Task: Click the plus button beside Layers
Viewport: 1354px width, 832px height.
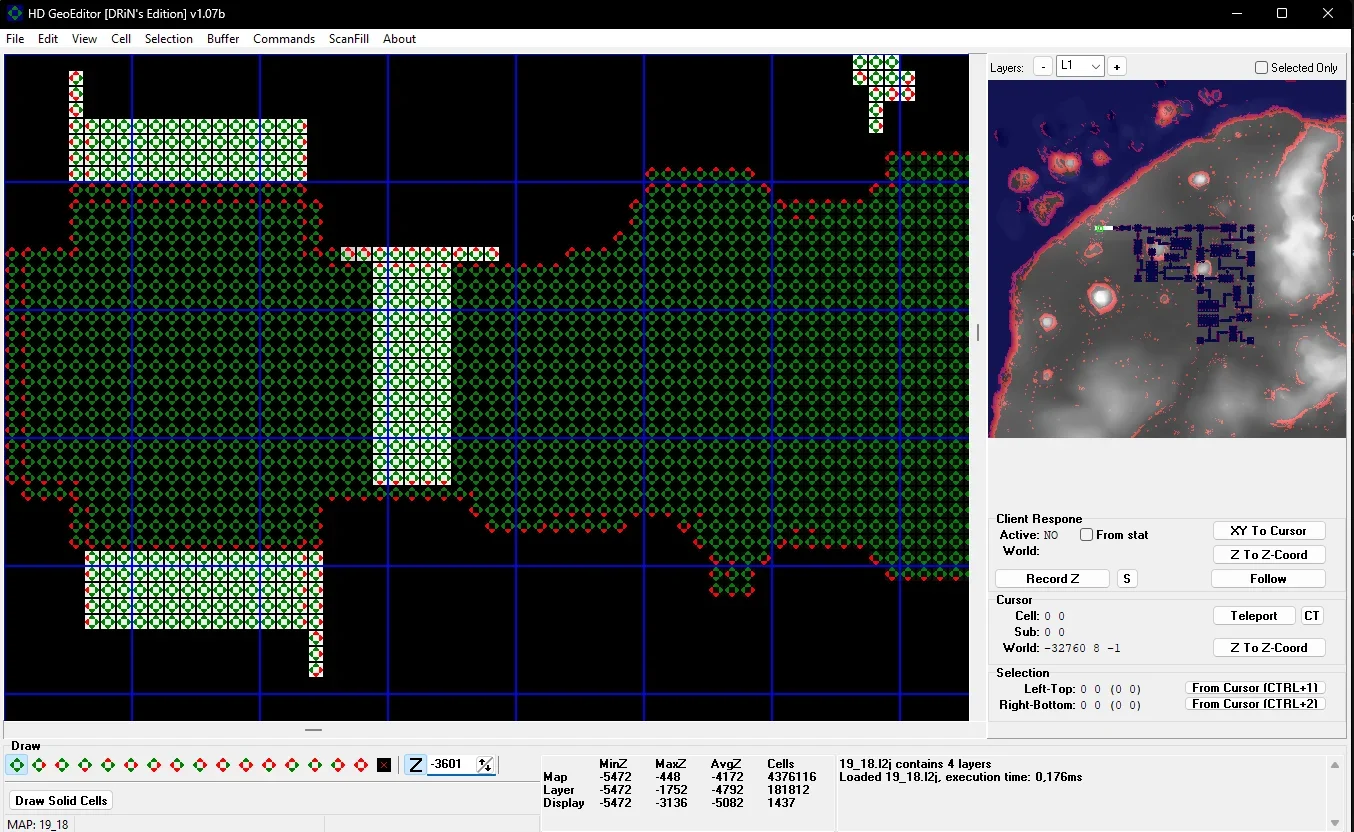Action: click(x=1117, y=67)
